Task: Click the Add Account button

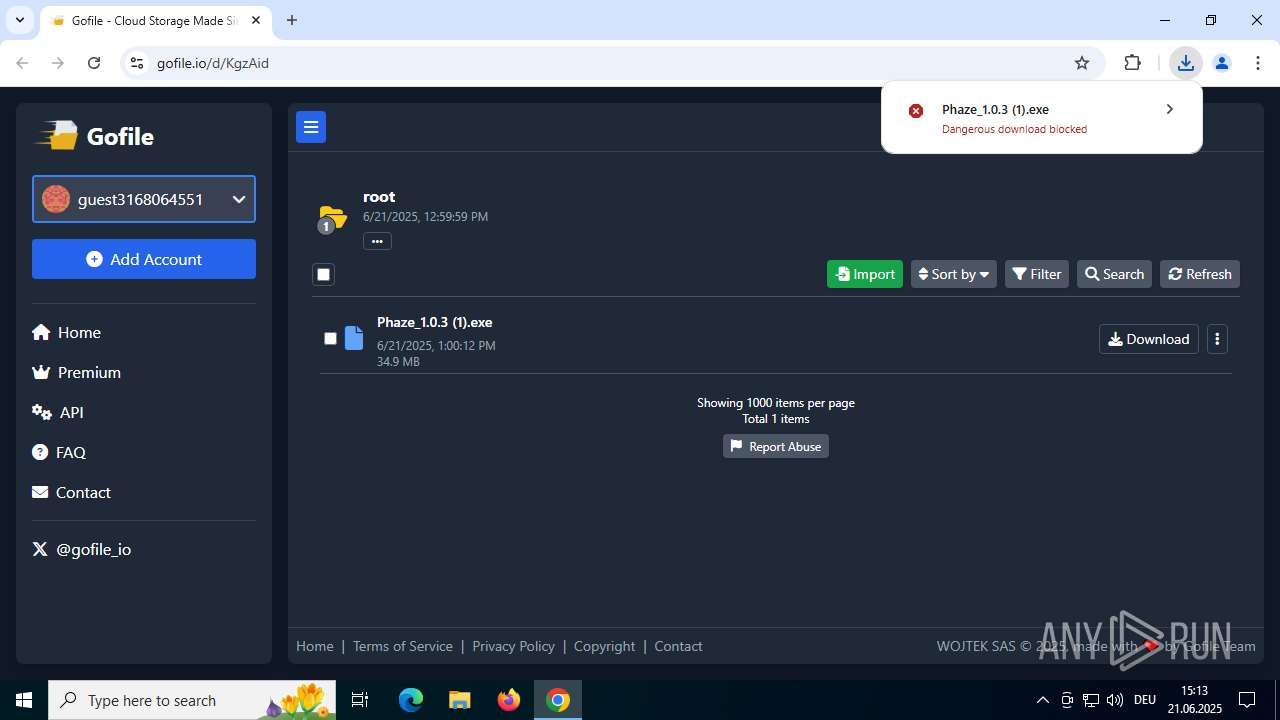Action: pyautogui.click(x=144, y=259)
